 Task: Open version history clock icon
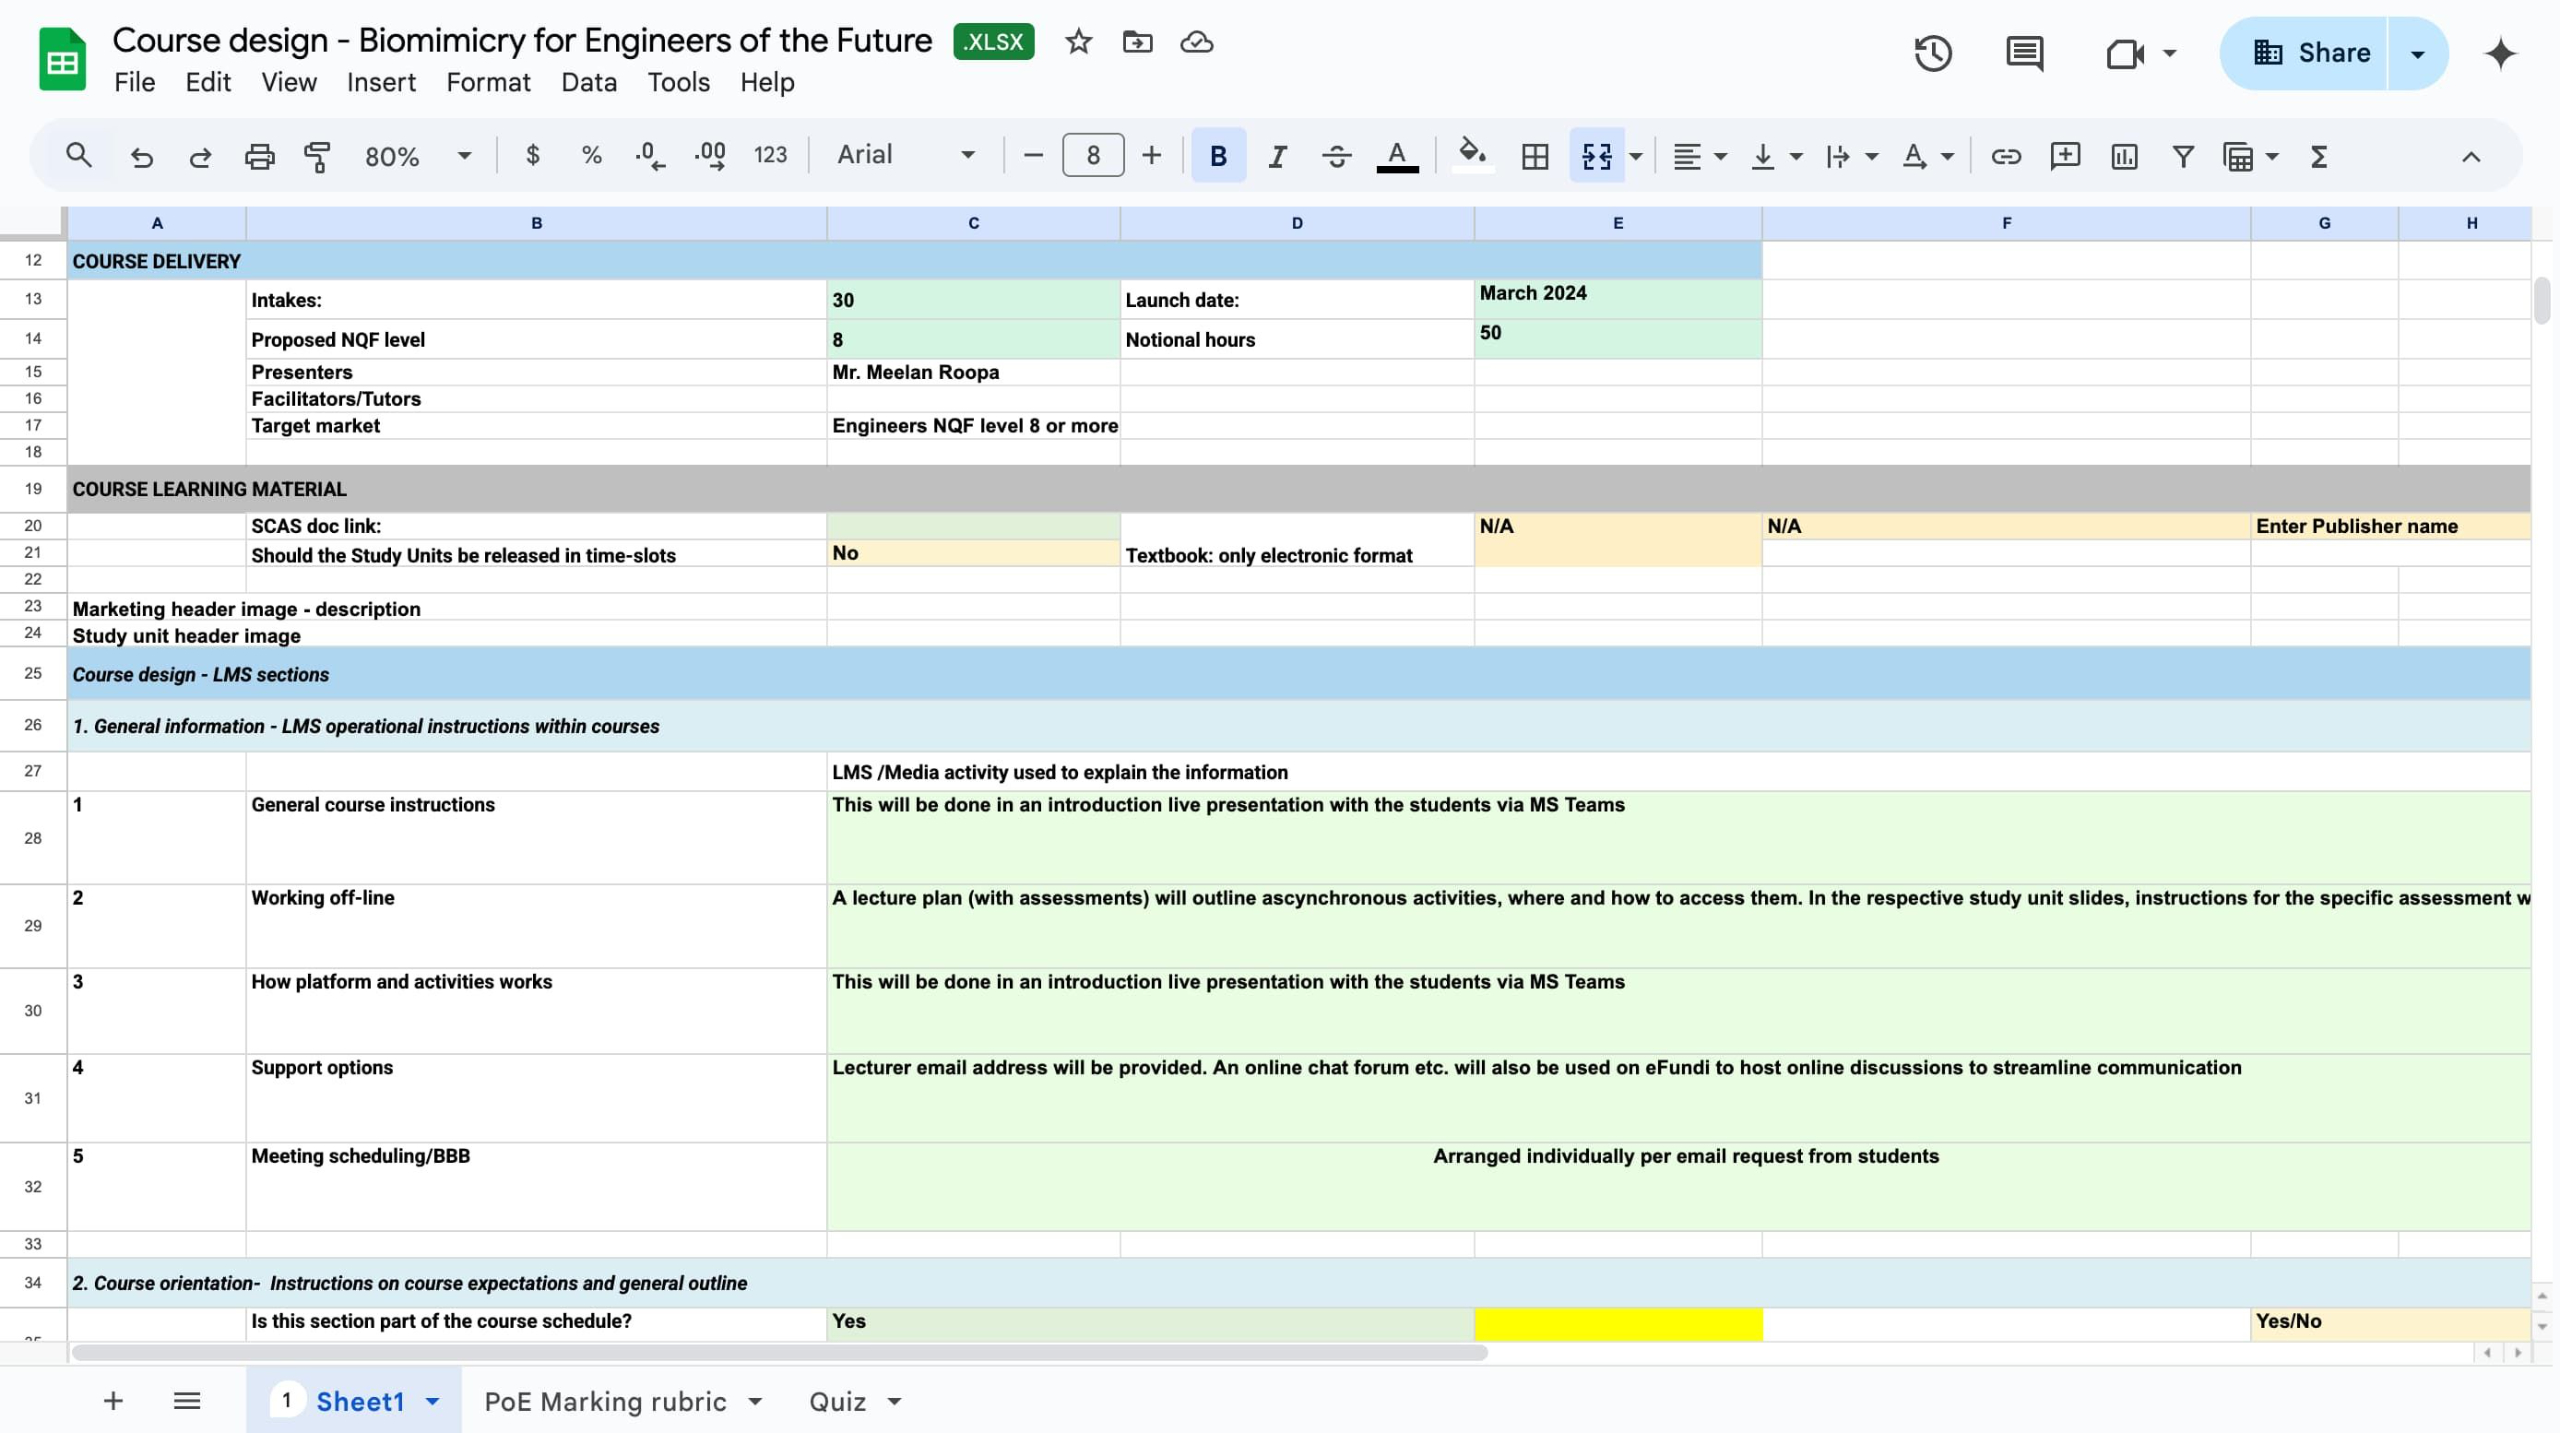(x=1932, y=53)
